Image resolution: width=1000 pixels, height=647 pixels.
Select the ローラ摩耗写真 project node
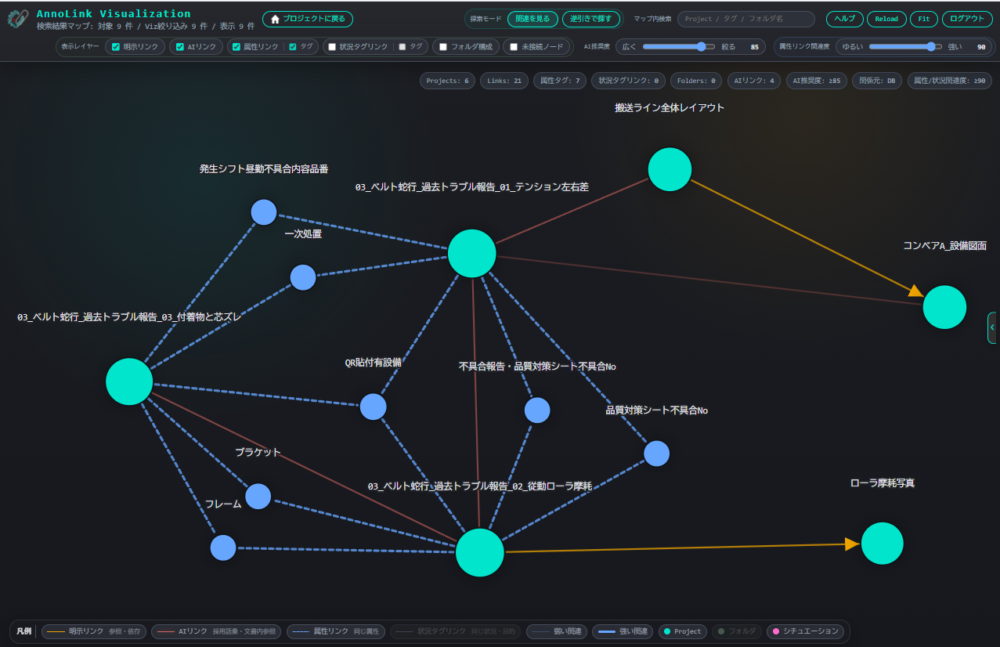click(x=882, y=544)
